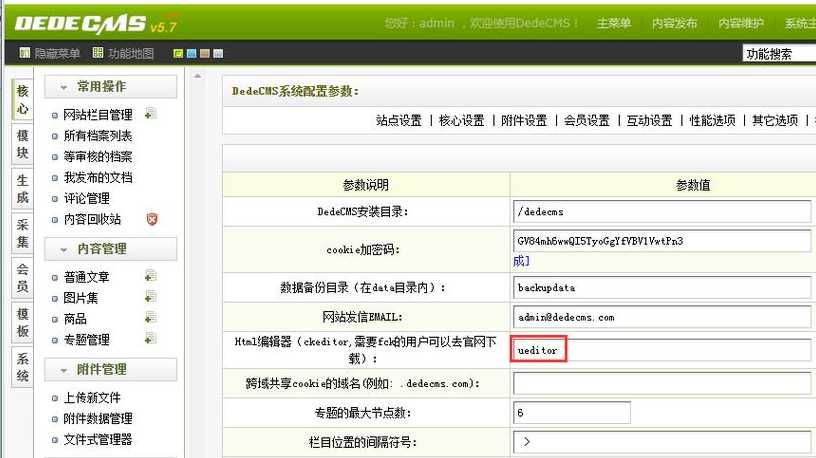Viewport: 816px width, 458px height.
Task: Click add icon beside 网站栏目管理
Action: pyautogui.click(x=150, y=113)
